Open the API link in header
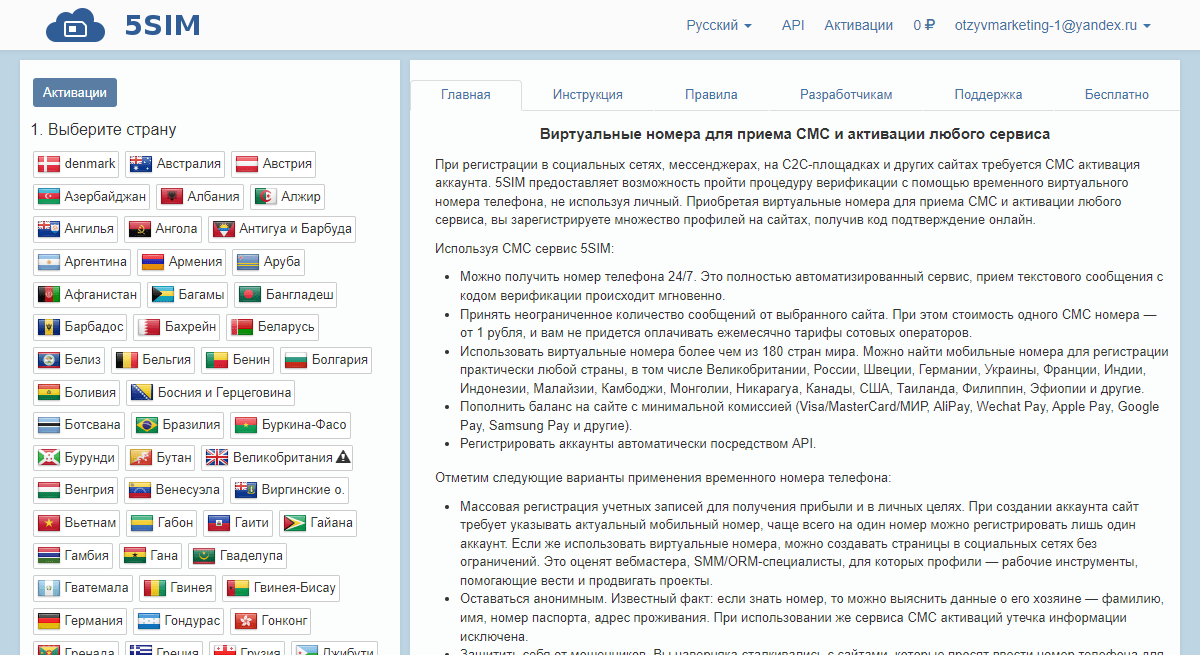This screenshot has width=1200, height=655. point(793,25)
